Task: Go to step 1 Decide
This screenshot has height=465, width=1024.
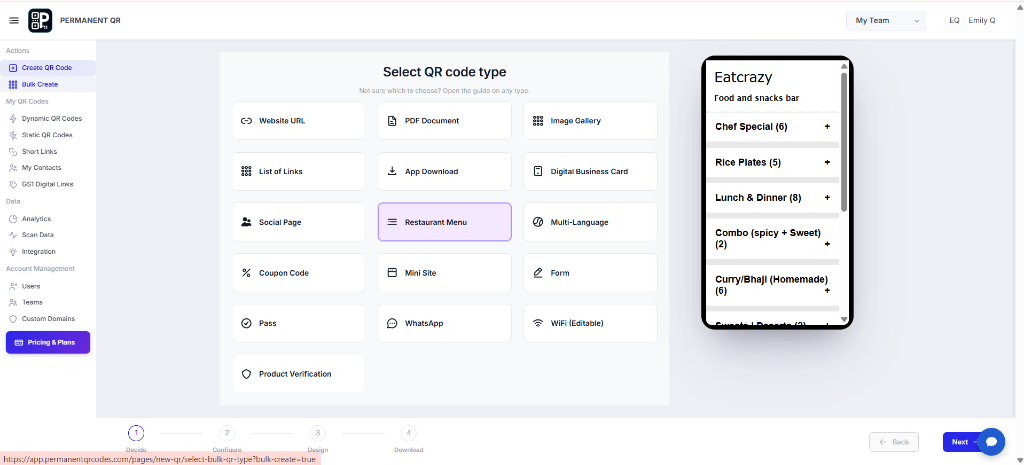Action: [136, 432]
